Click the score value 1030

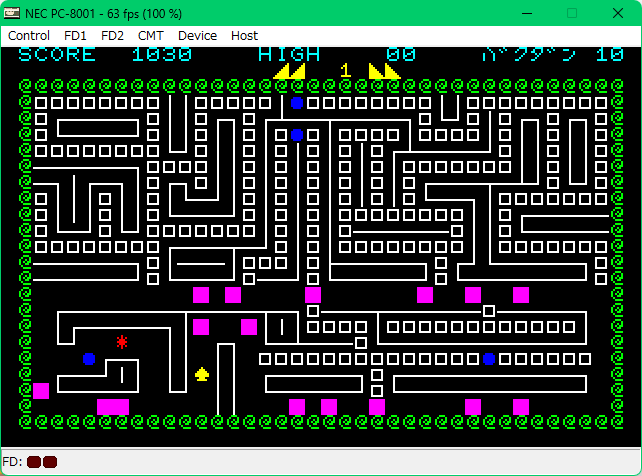pyautogui.click(x=162, y=54)
